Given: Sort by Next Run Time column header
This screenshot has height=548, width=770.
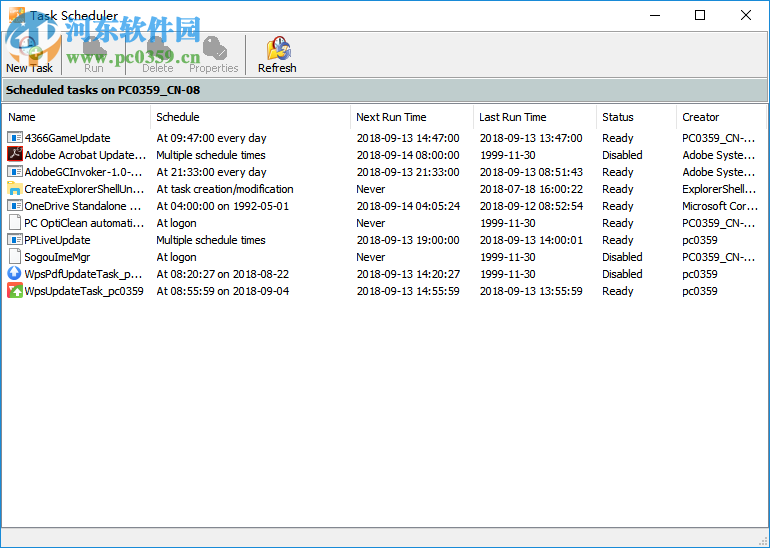Looking at the screenshot, I should click(x=412, y=117).
